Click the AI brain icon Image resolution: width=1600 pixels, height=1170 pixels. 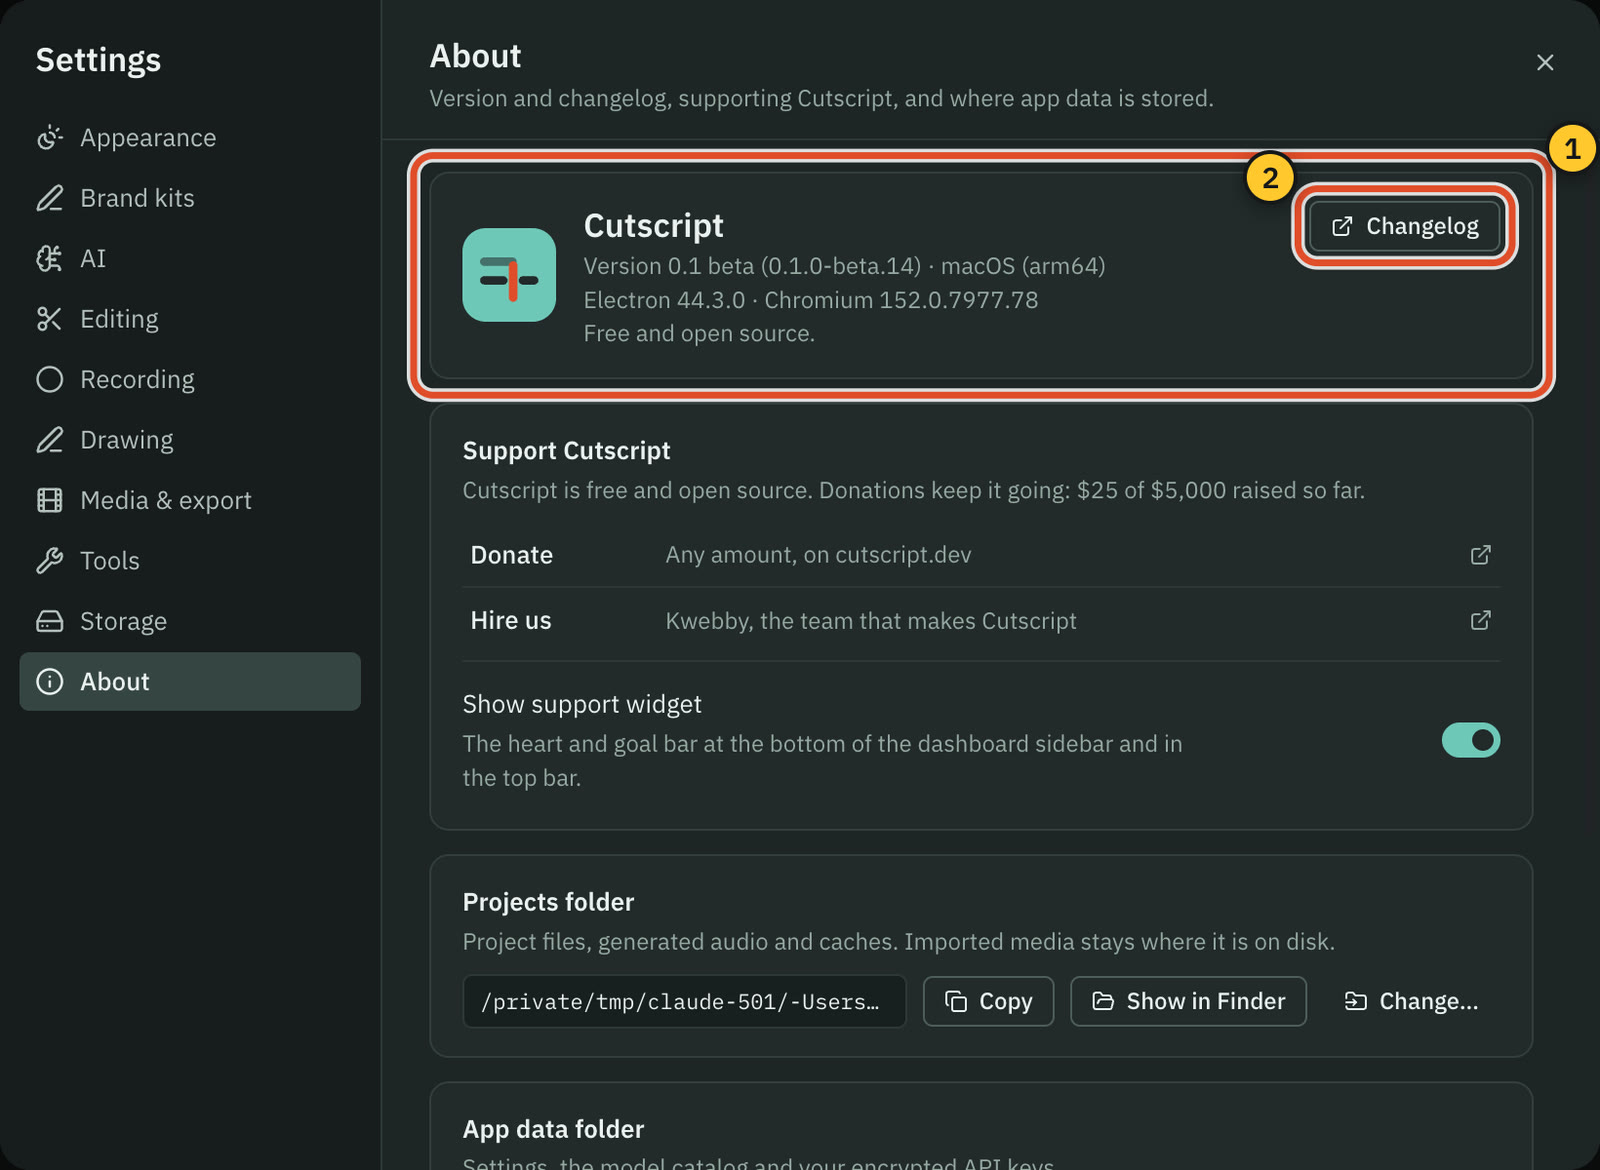pos(49,259)
